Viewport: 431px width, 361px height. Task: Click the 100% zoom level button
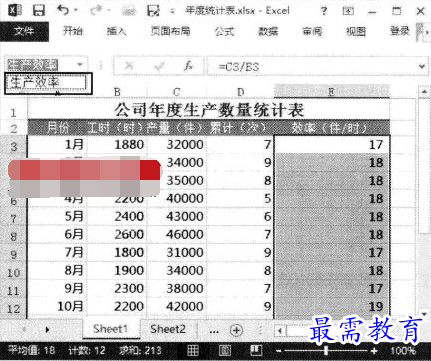pyautogui.click(x=402, y=351)
